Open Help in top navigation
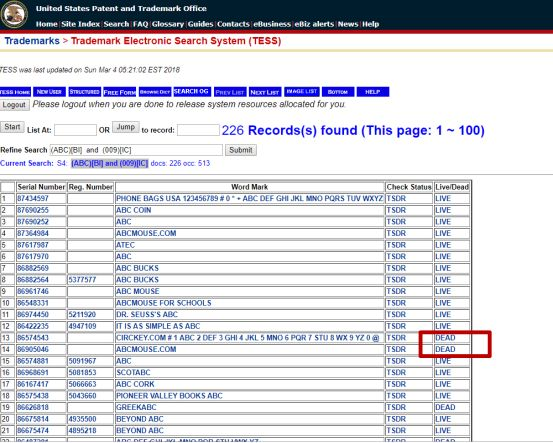553x443 pixels. tap(371, 24)
